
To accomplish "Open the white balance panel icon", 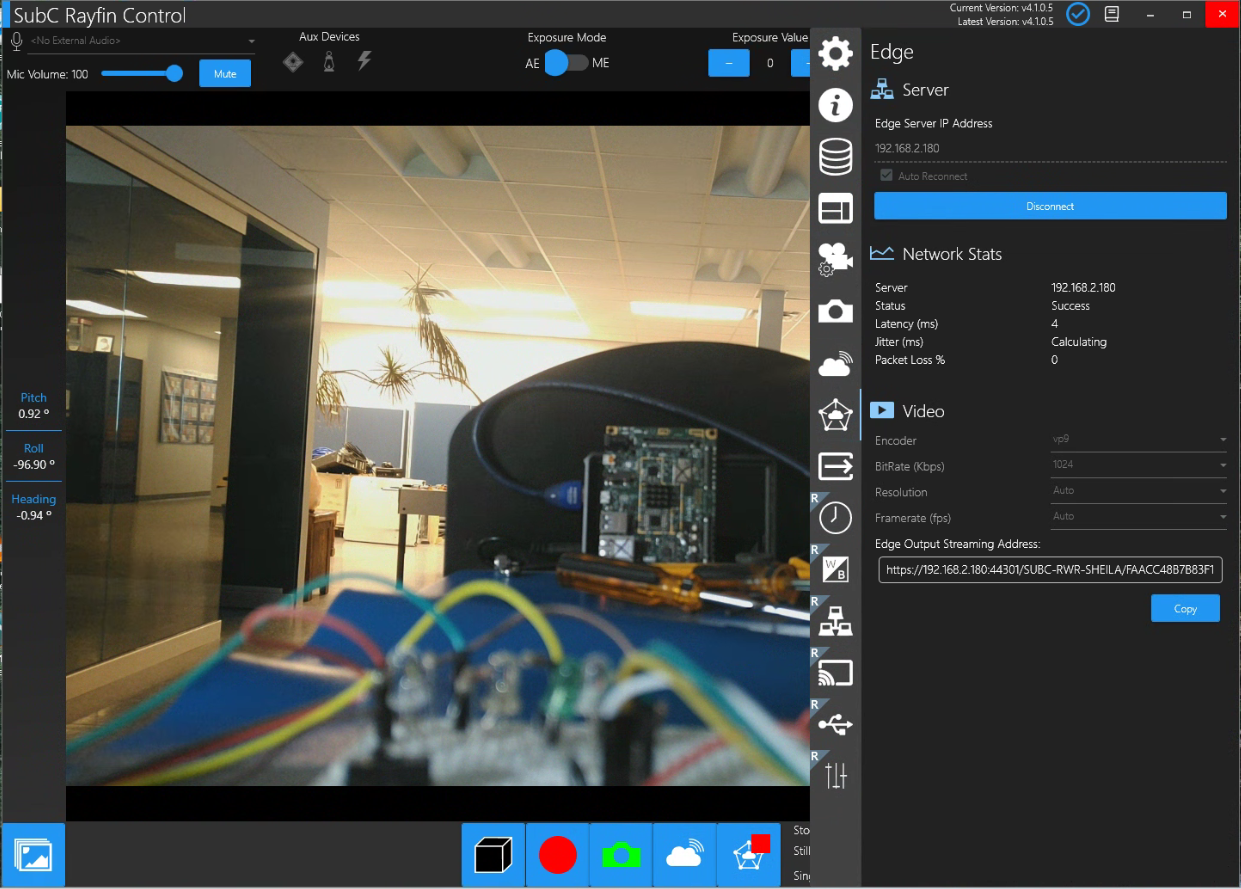I will coord(835,569).
